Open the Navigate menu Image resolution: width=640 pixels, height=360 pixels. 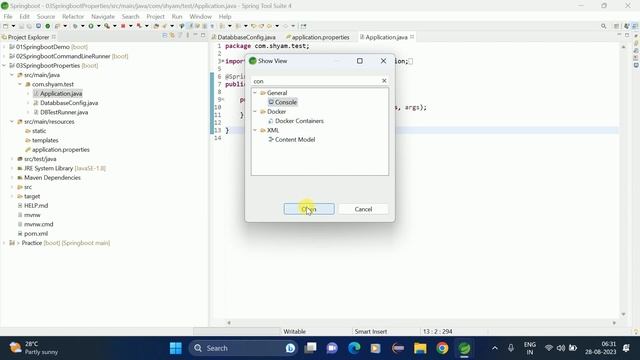coord(103,16)
